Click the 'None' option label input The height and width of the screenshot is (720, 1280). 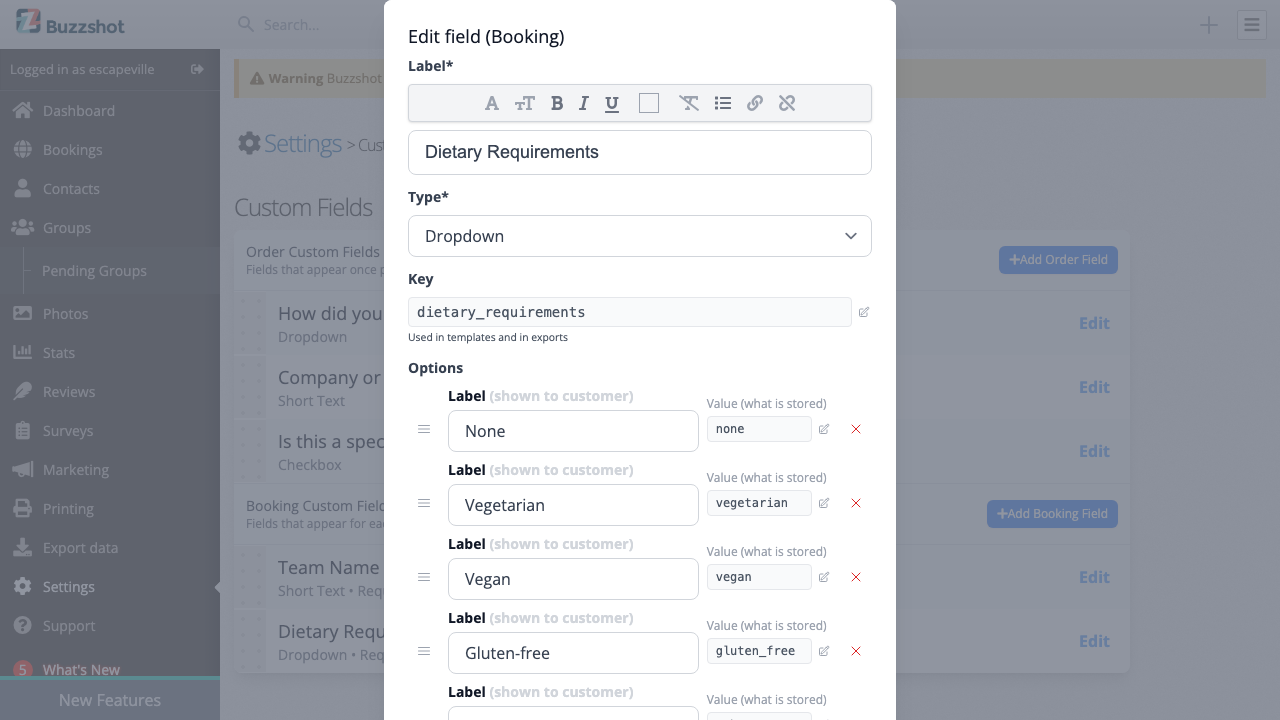pyautogui.click(x=573, y=431)
